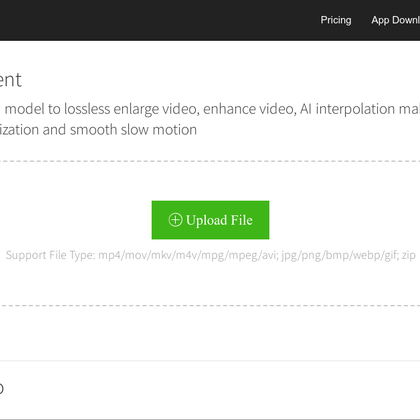Image resolution: width=420 pixels, height=420 pixels.
Task: Click empty drop zone left of Upload File
Action: point(76,220)
